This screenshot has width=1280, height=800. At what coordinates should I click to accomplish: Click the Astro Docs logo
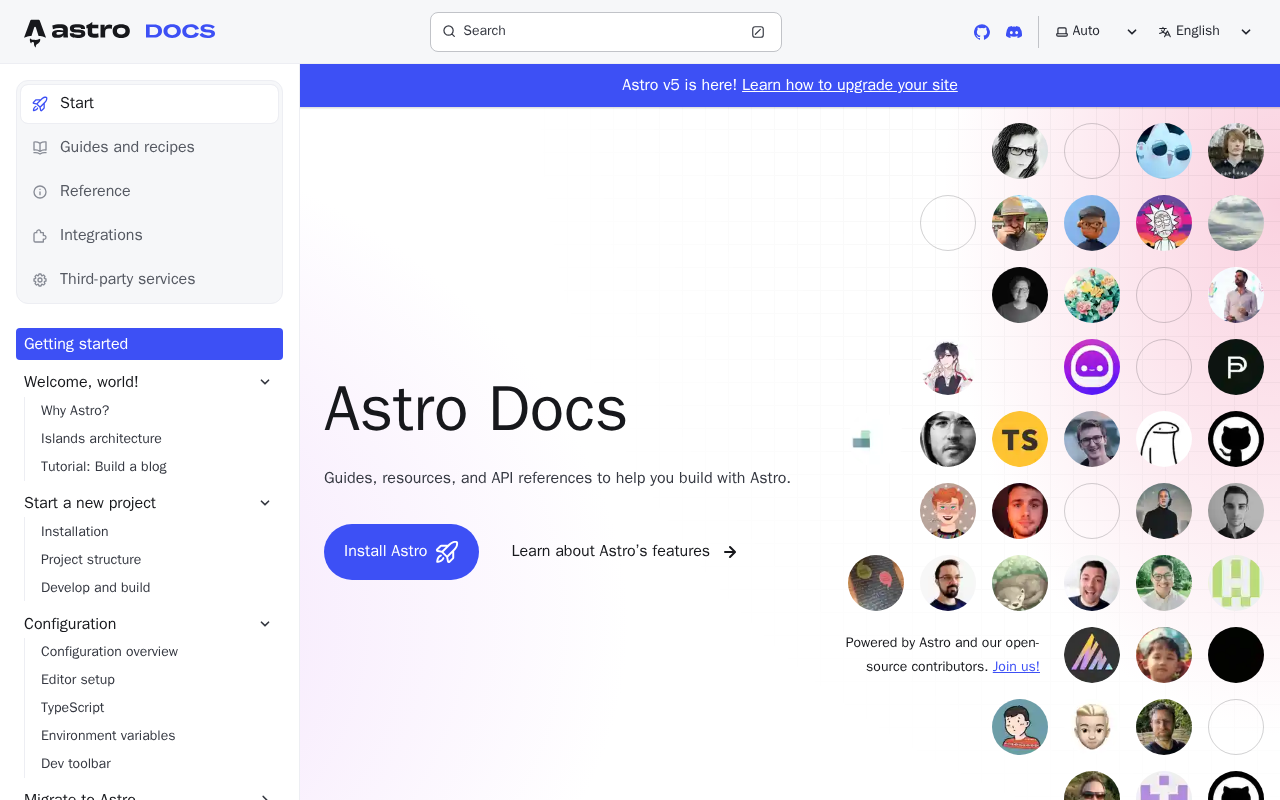[x=120, y=32]
